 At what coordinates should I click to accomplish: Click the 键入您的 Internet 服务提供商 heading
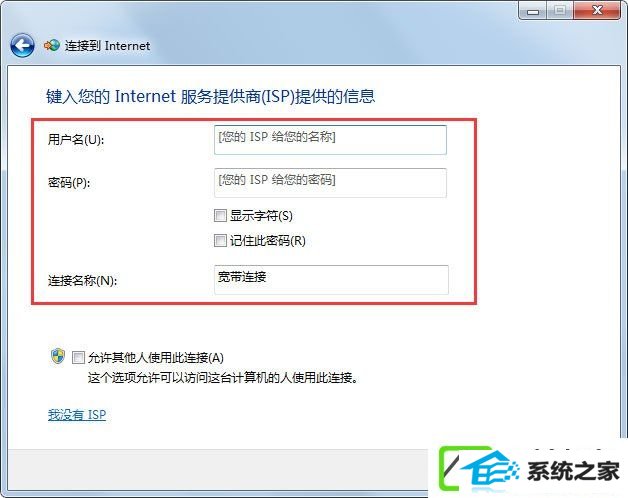[211, 97]
